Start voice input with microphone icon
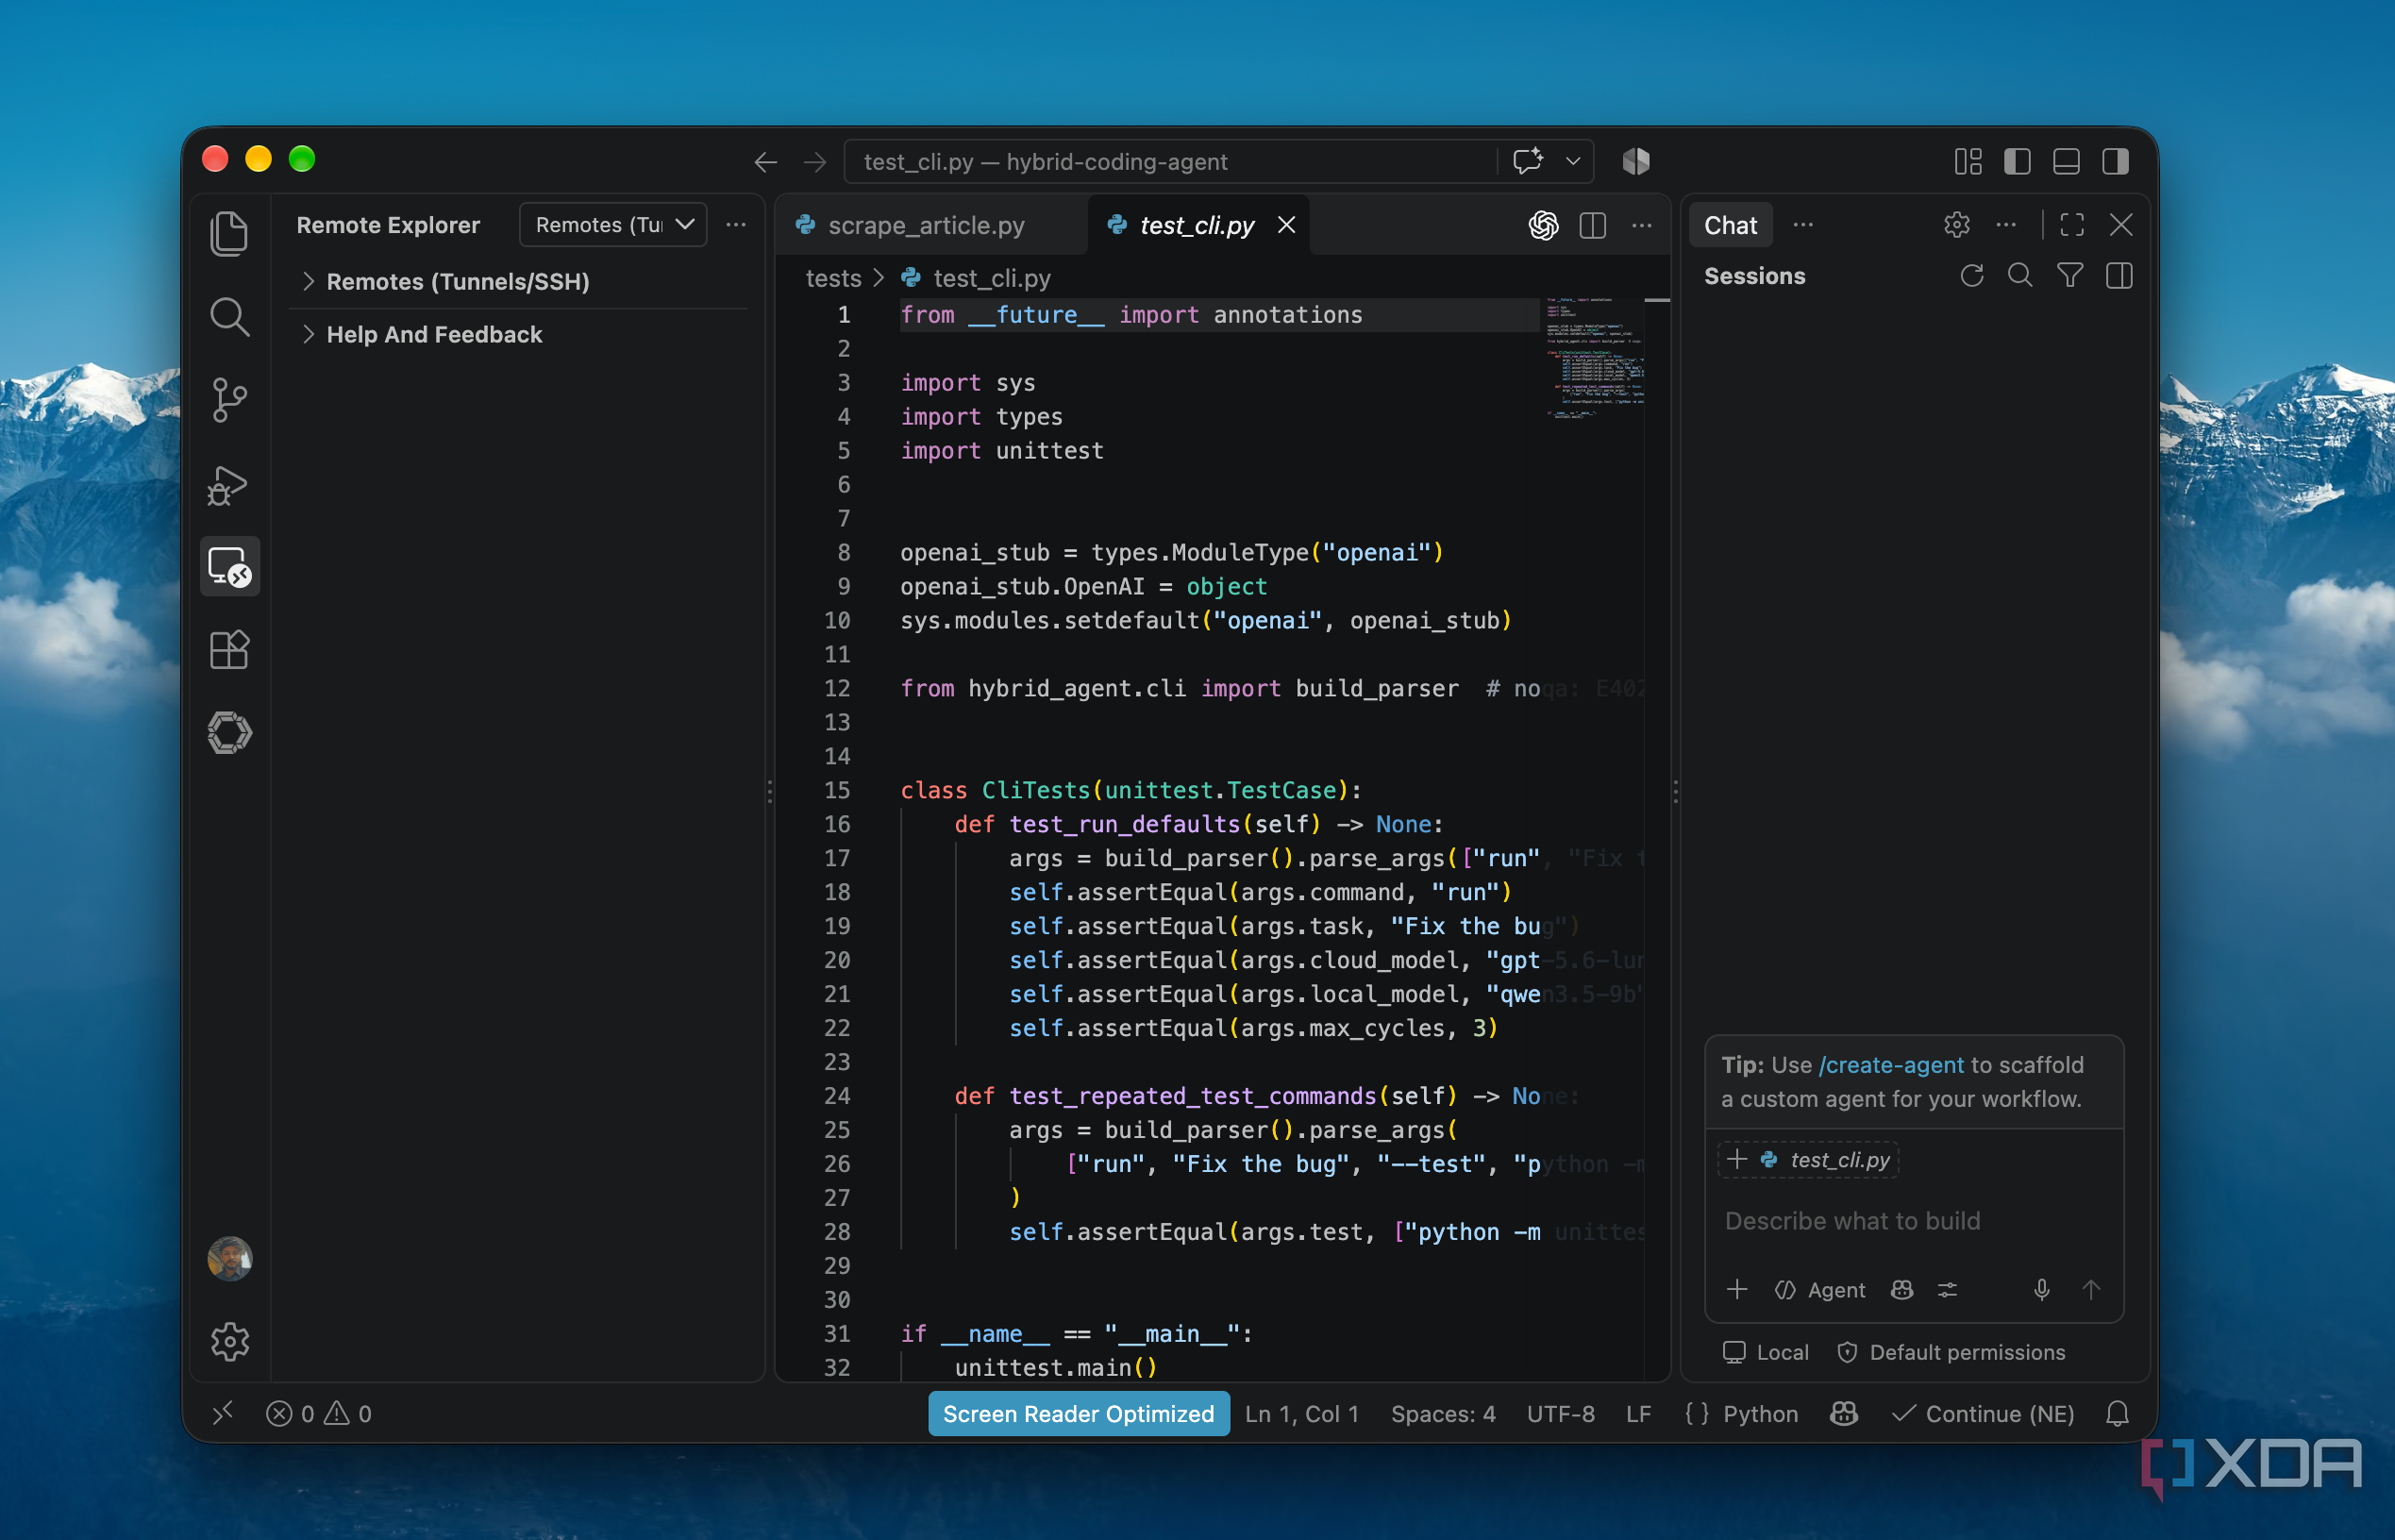Image resolution: width=2395 pixels, height=1540 pixels. click(x=2041, y=1290)
